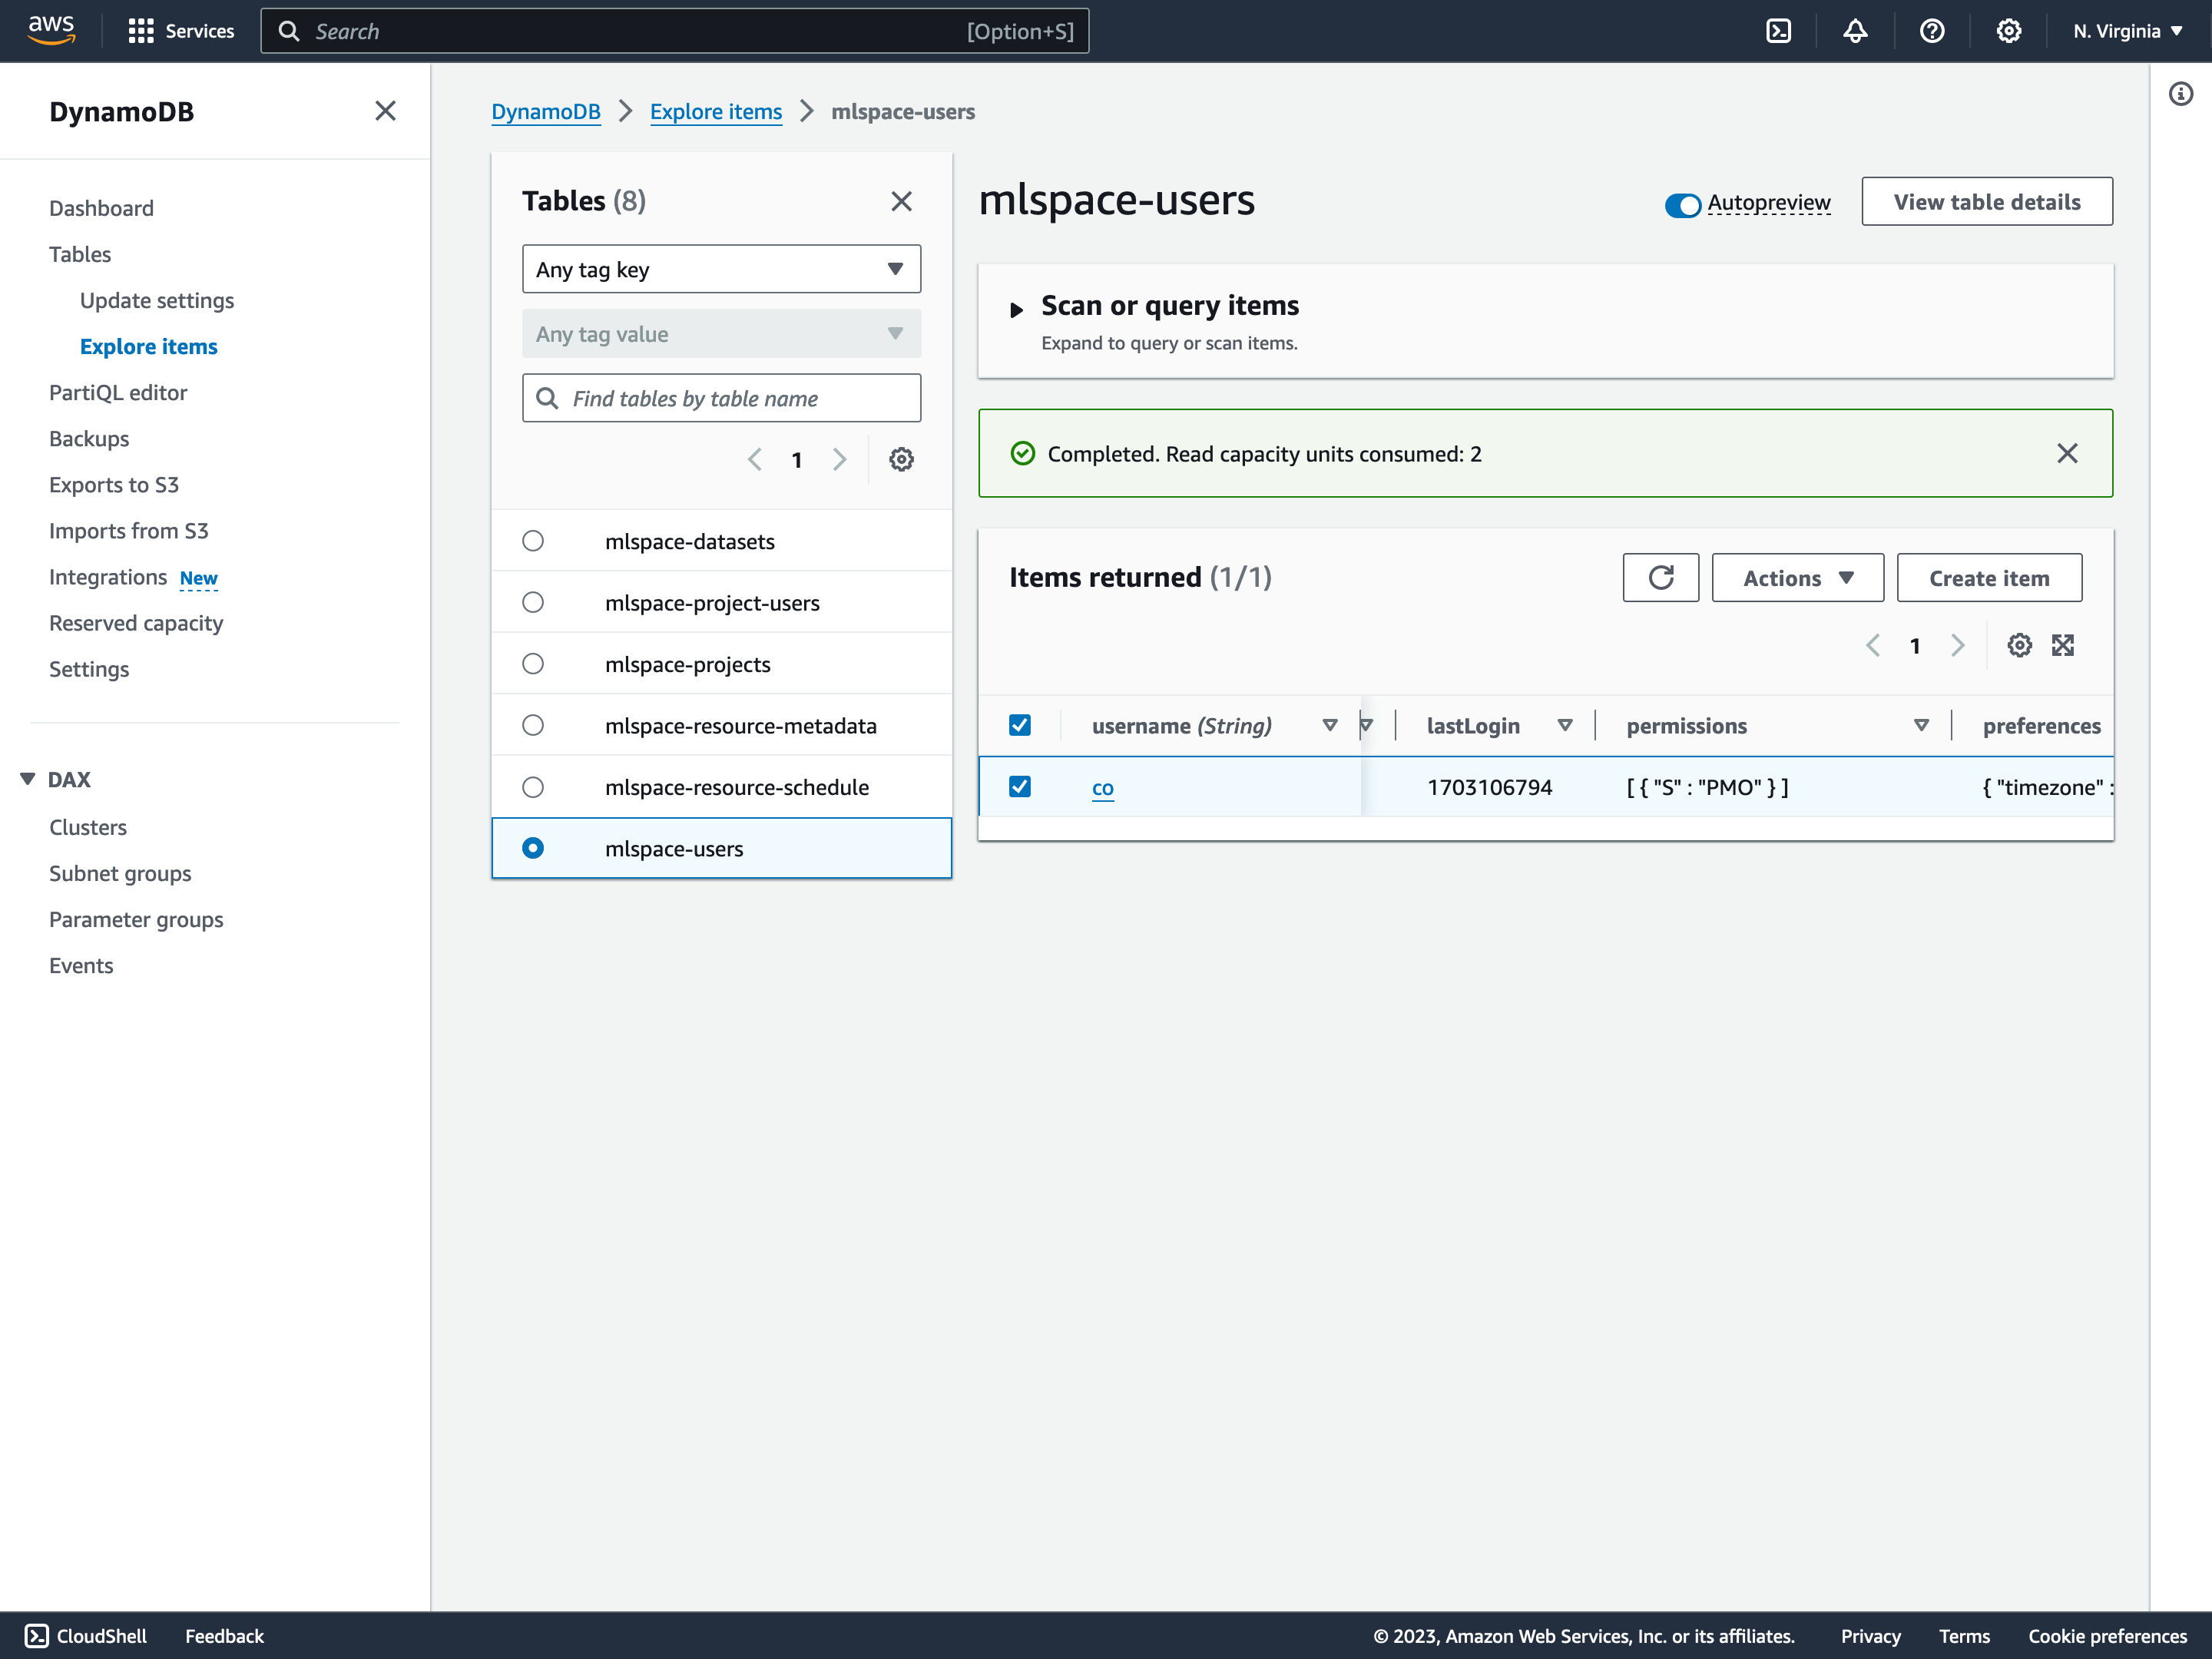Screen dimensions: 2212x1659
Task: Open the co username item link
Action: click(x=1102, y=788)
